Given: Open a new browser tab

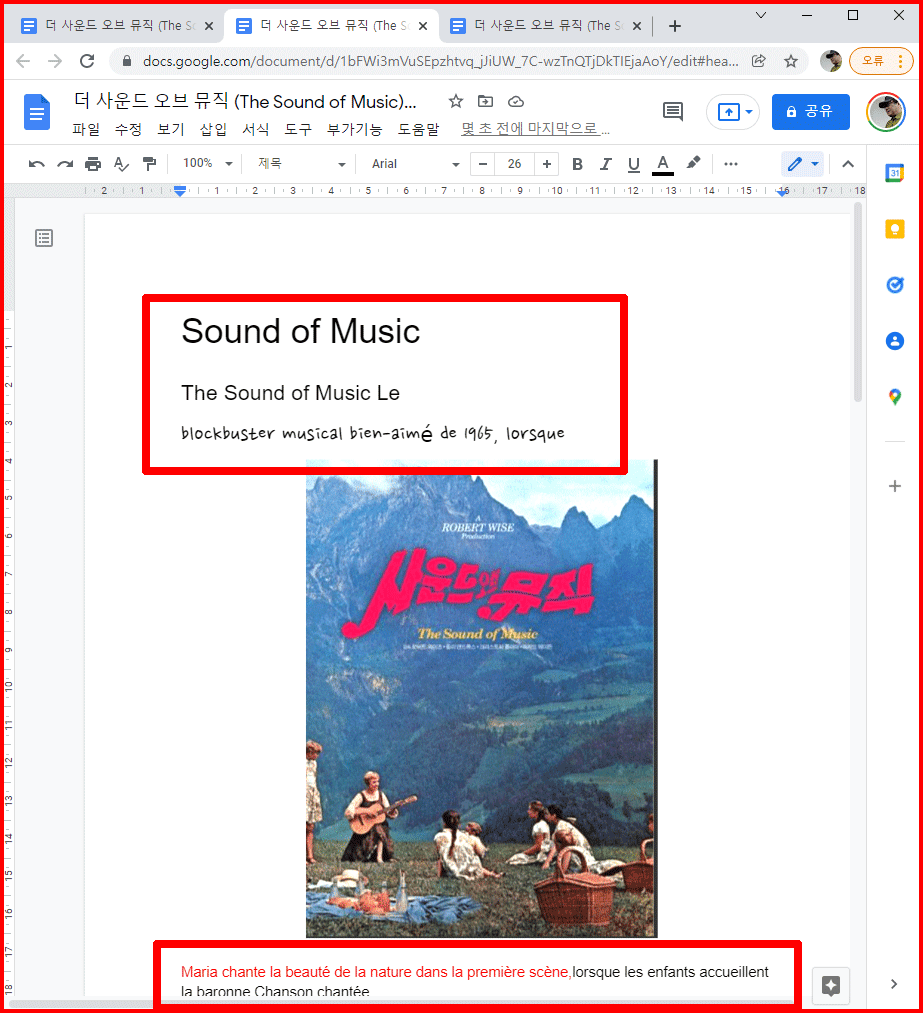Looking at the screenshot, I should point(675,26).
